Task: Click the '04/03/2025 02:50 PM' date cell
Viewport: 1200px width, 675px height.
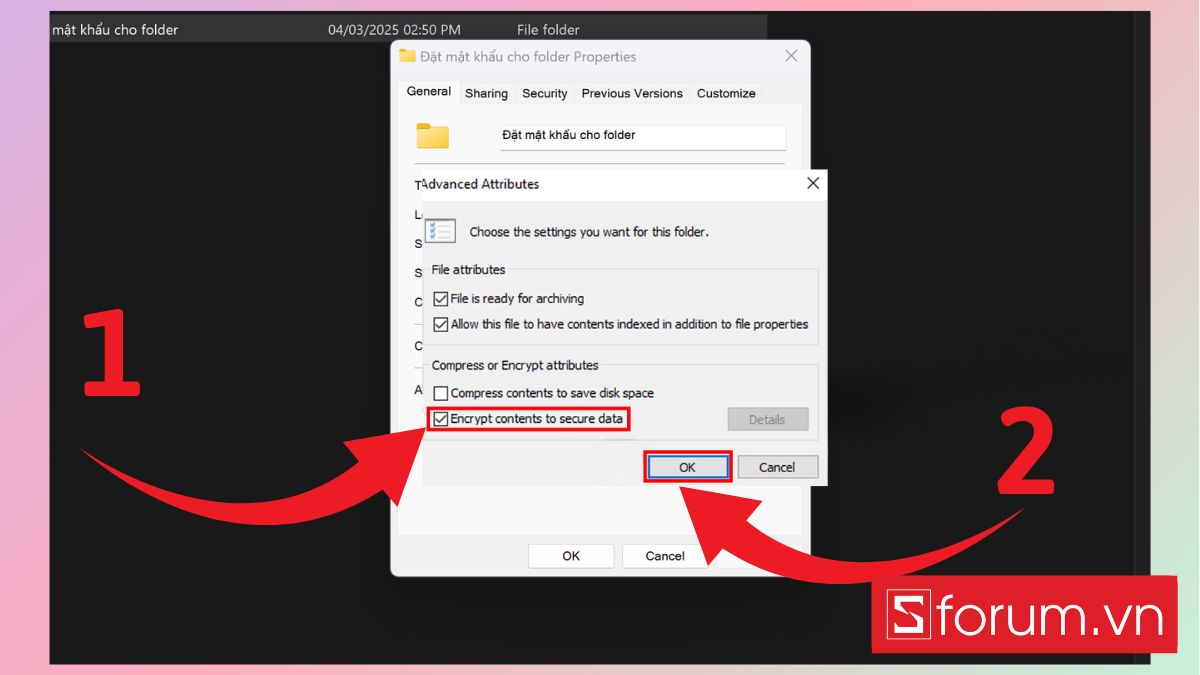Action: (x=394, y=30)
